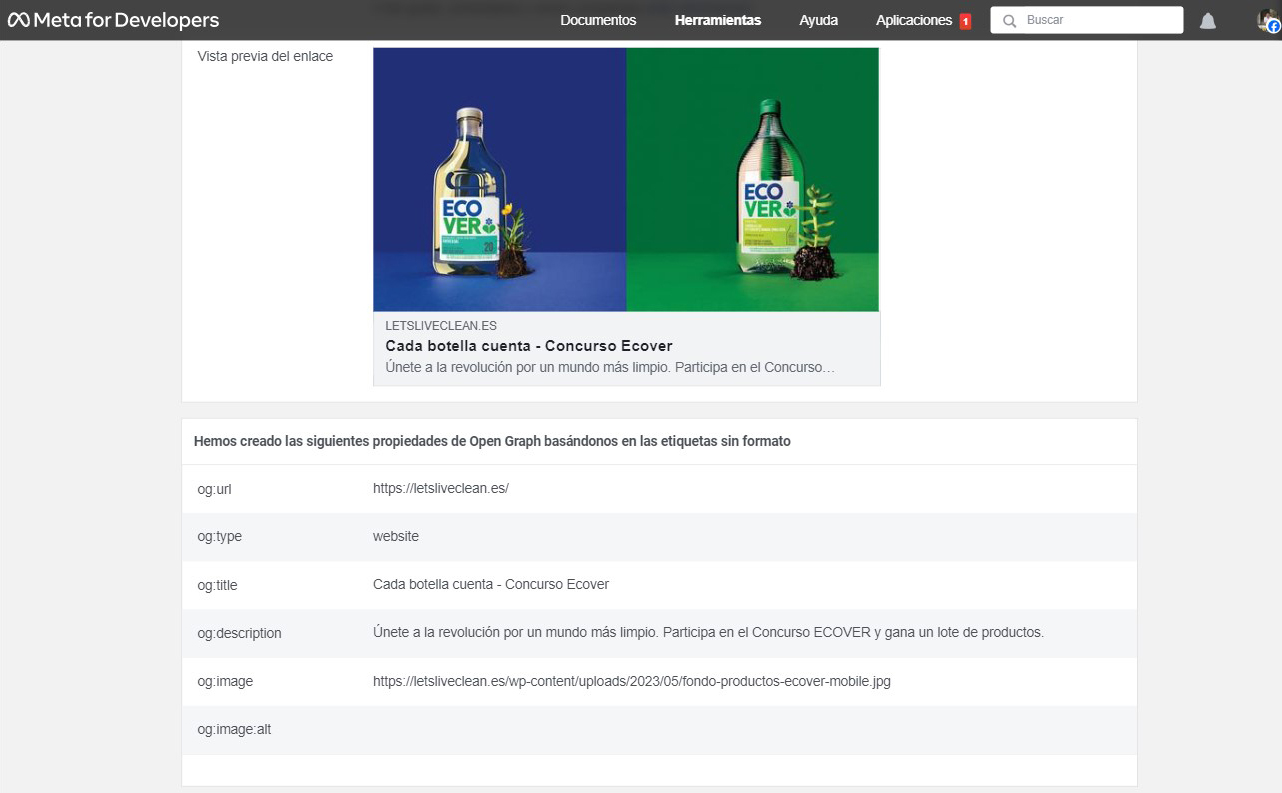Viewport: 1282px width, 793px height.
Task: Click the truncated description in preview card
Action: 609,367
